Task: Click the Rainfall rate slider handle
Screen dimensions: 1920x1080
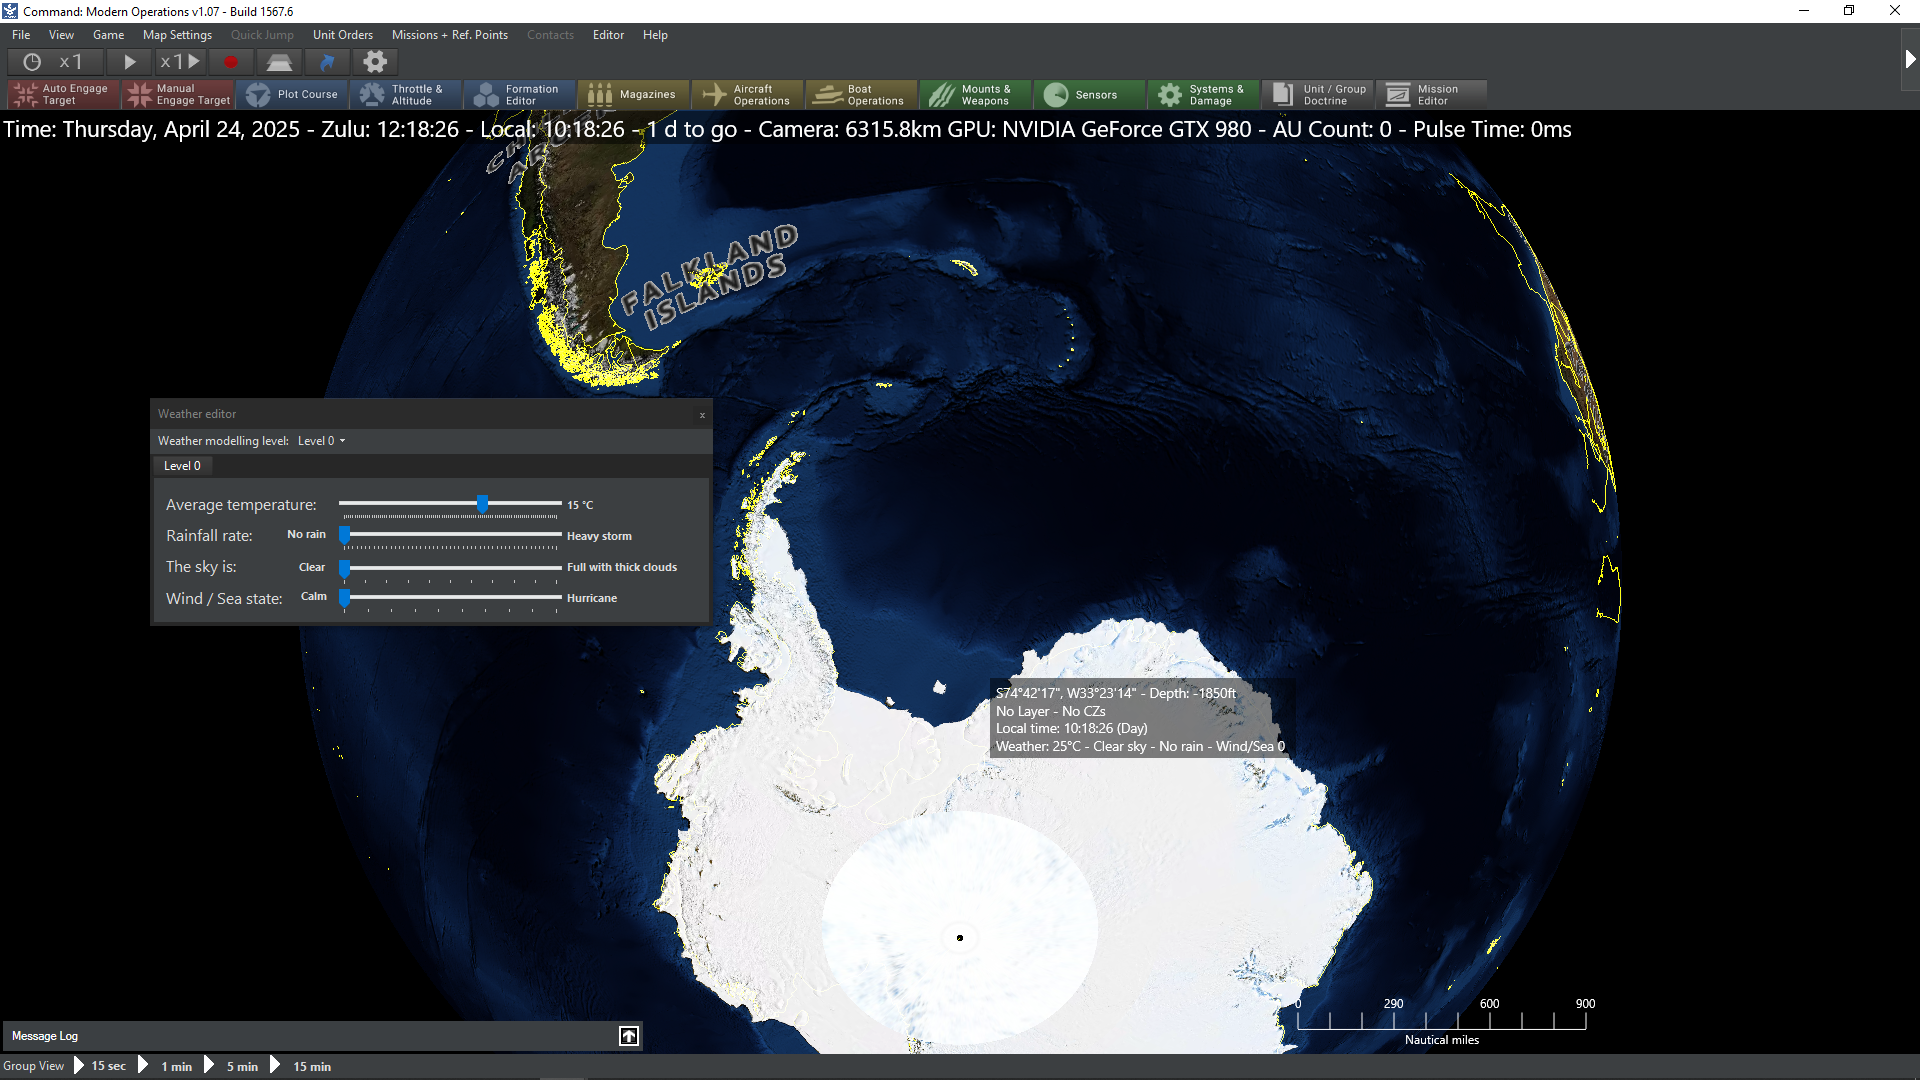Action: pos(344,535)
